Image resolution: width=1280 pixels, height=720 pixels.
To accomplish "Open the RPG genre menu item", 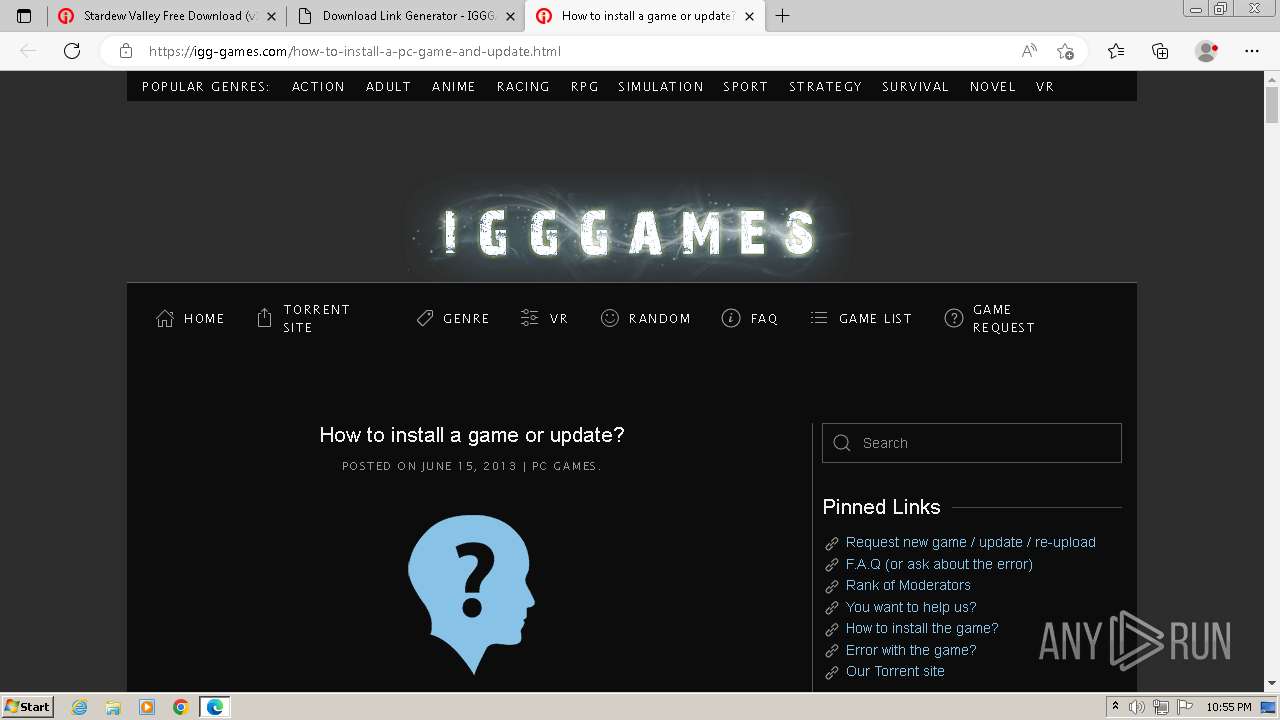I will [x=584, y=87].
